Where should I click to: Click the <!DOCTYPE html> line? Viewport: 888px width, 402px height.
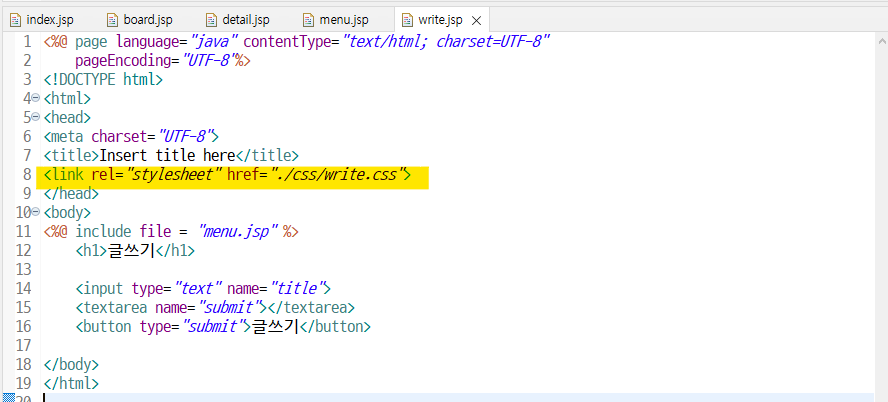coord(103,79)
